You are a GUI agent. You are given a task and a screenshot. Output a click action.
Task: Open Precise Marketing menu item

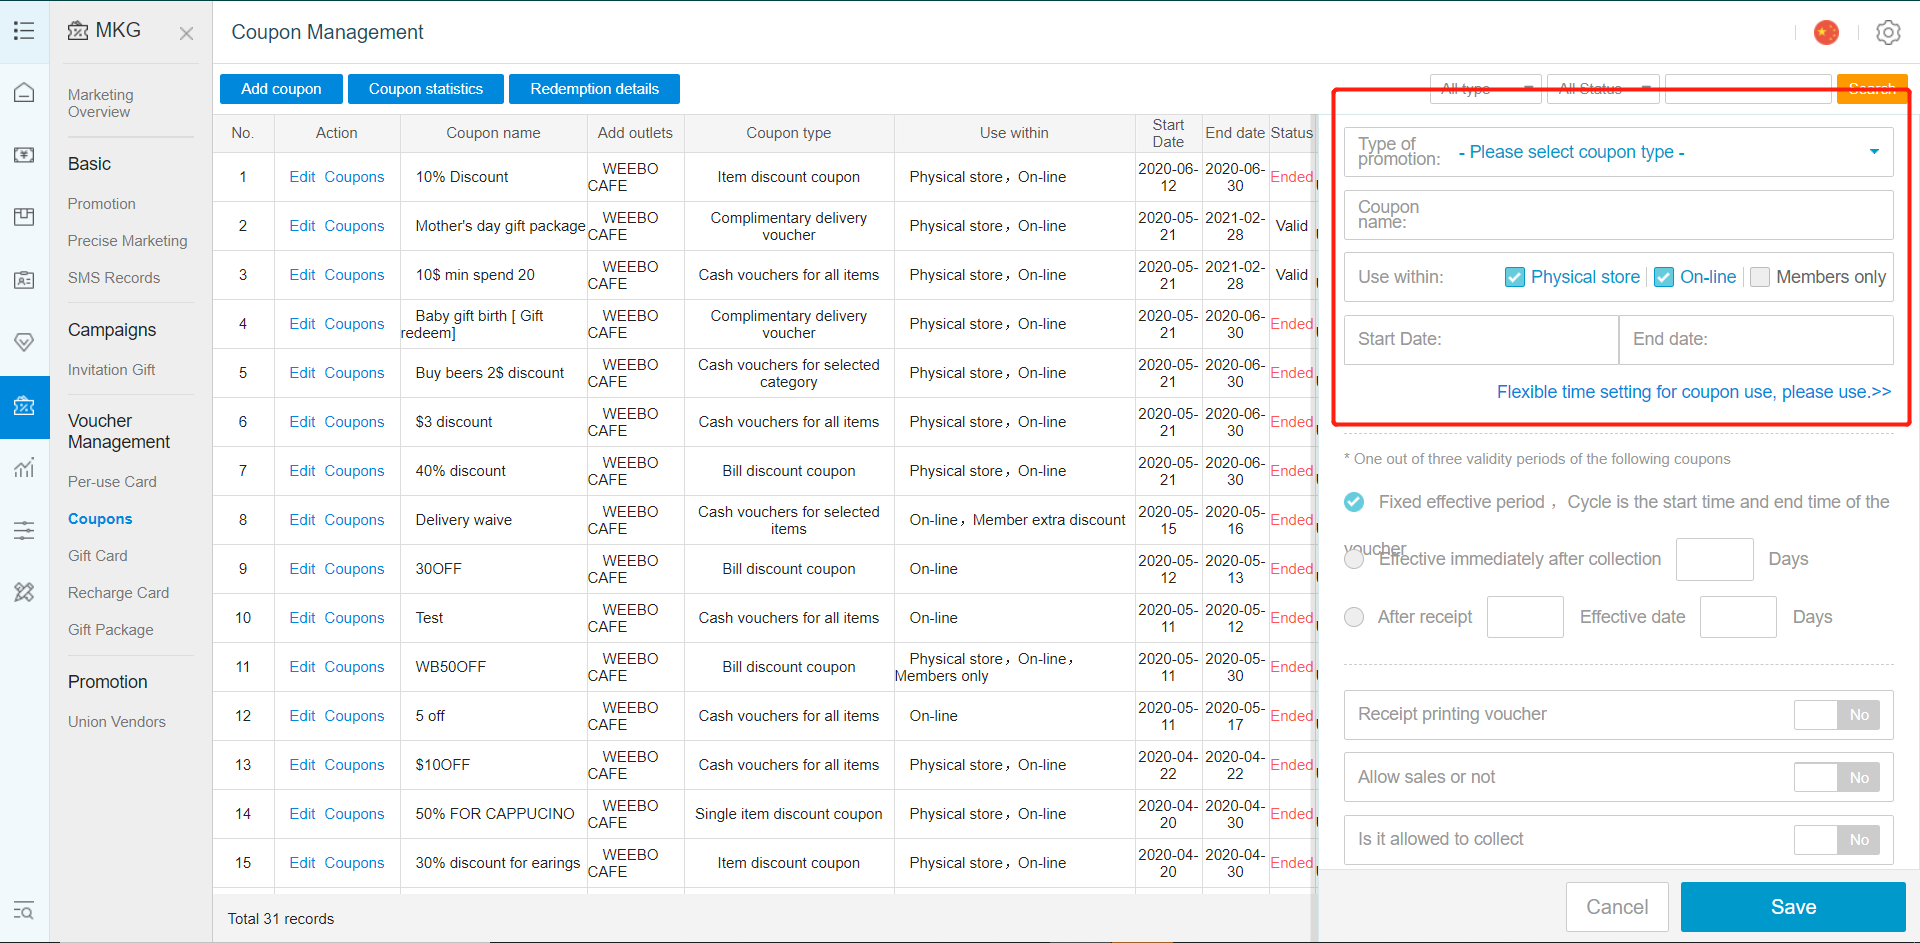point(127,241)
